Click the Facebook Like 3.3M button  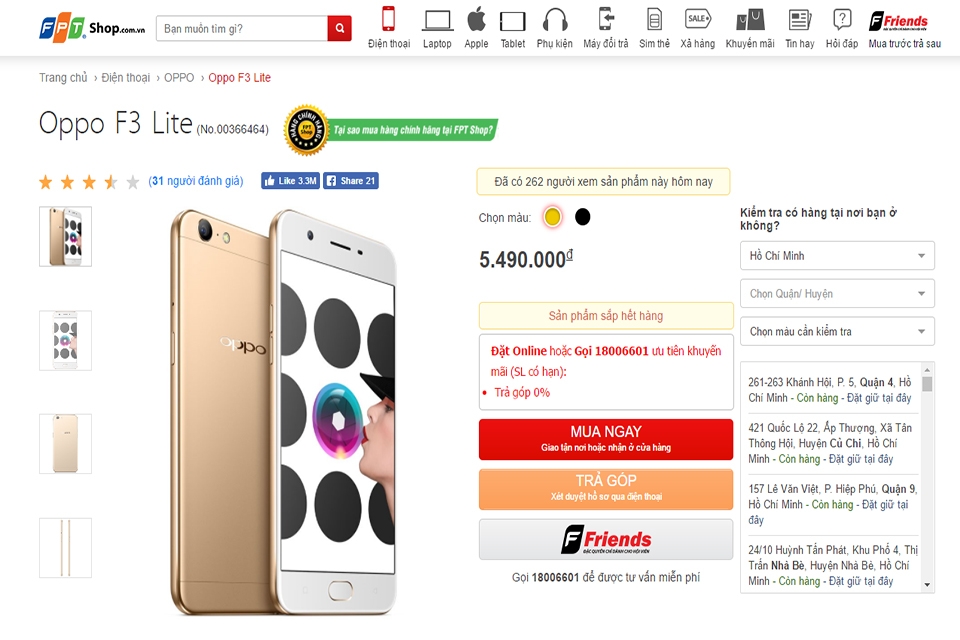click(x=290, y=181)
